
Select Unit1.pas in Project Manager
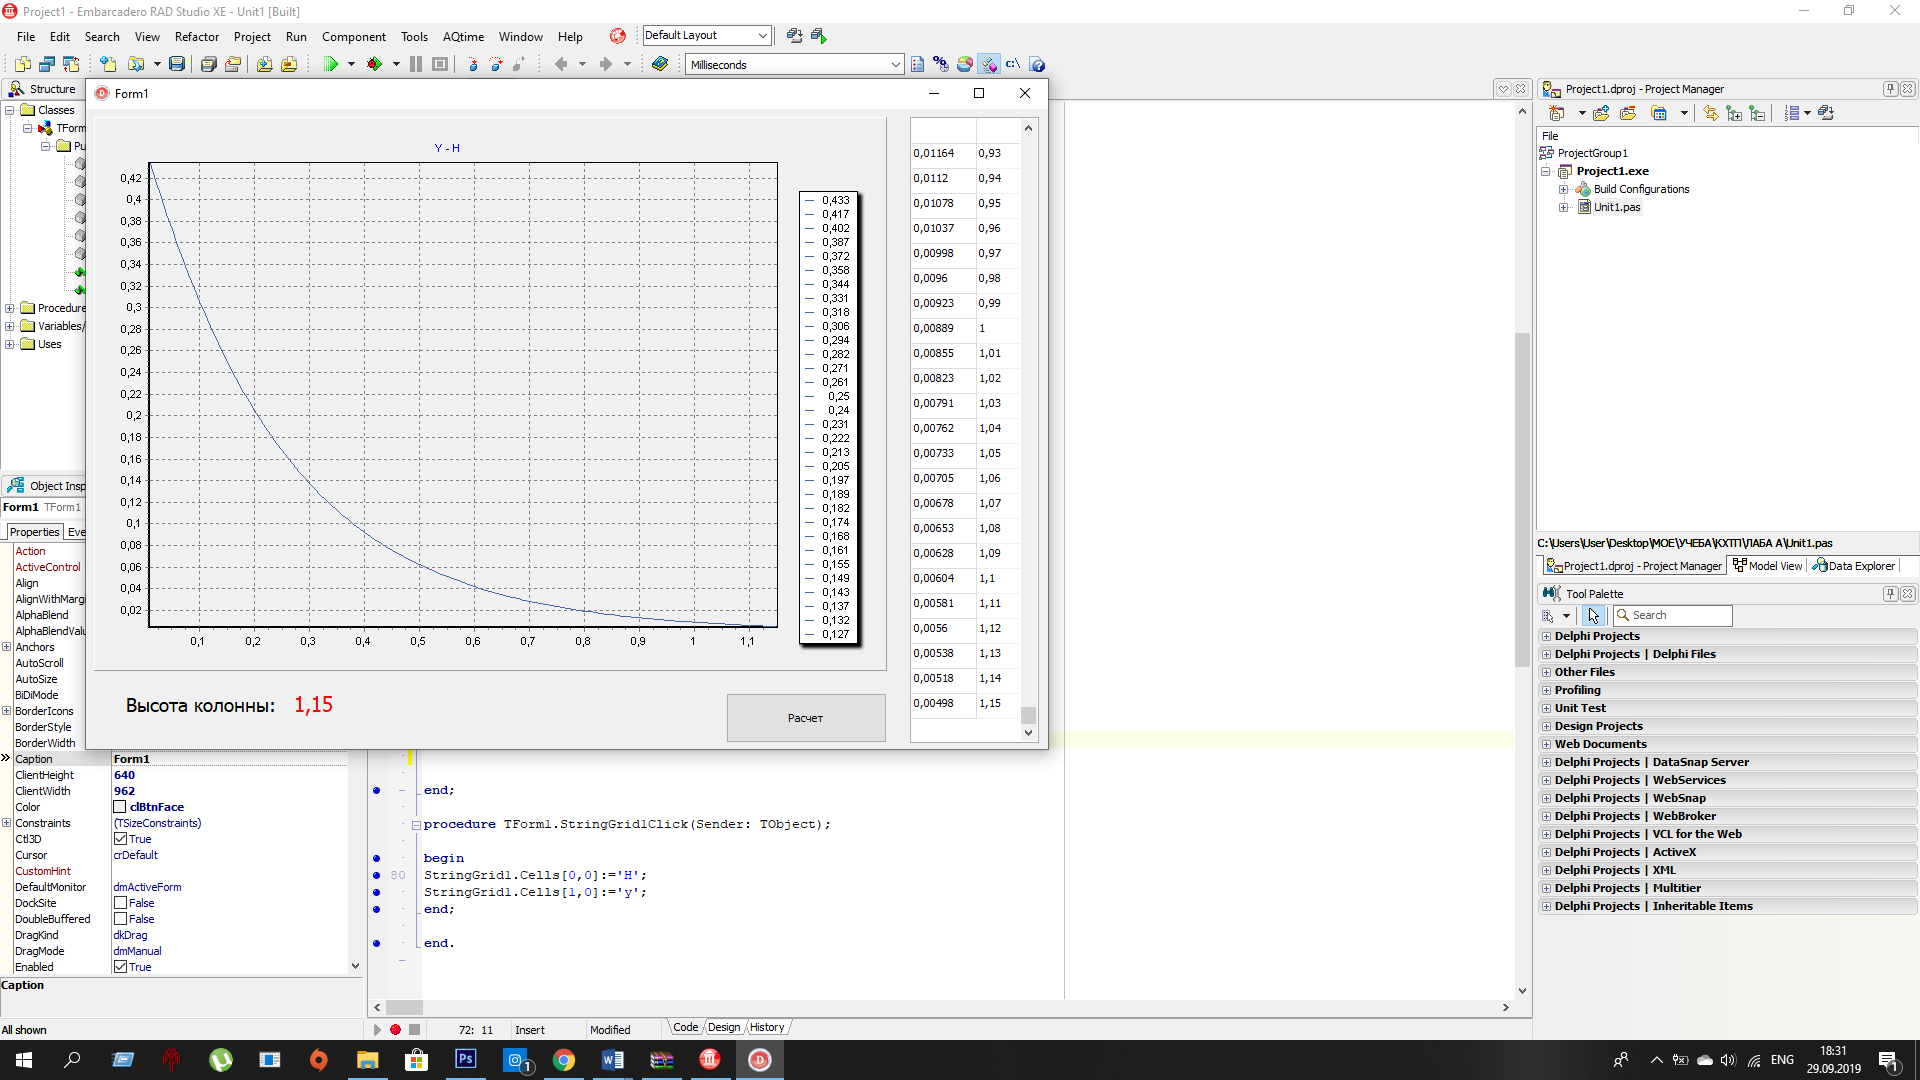point(1616,207)
